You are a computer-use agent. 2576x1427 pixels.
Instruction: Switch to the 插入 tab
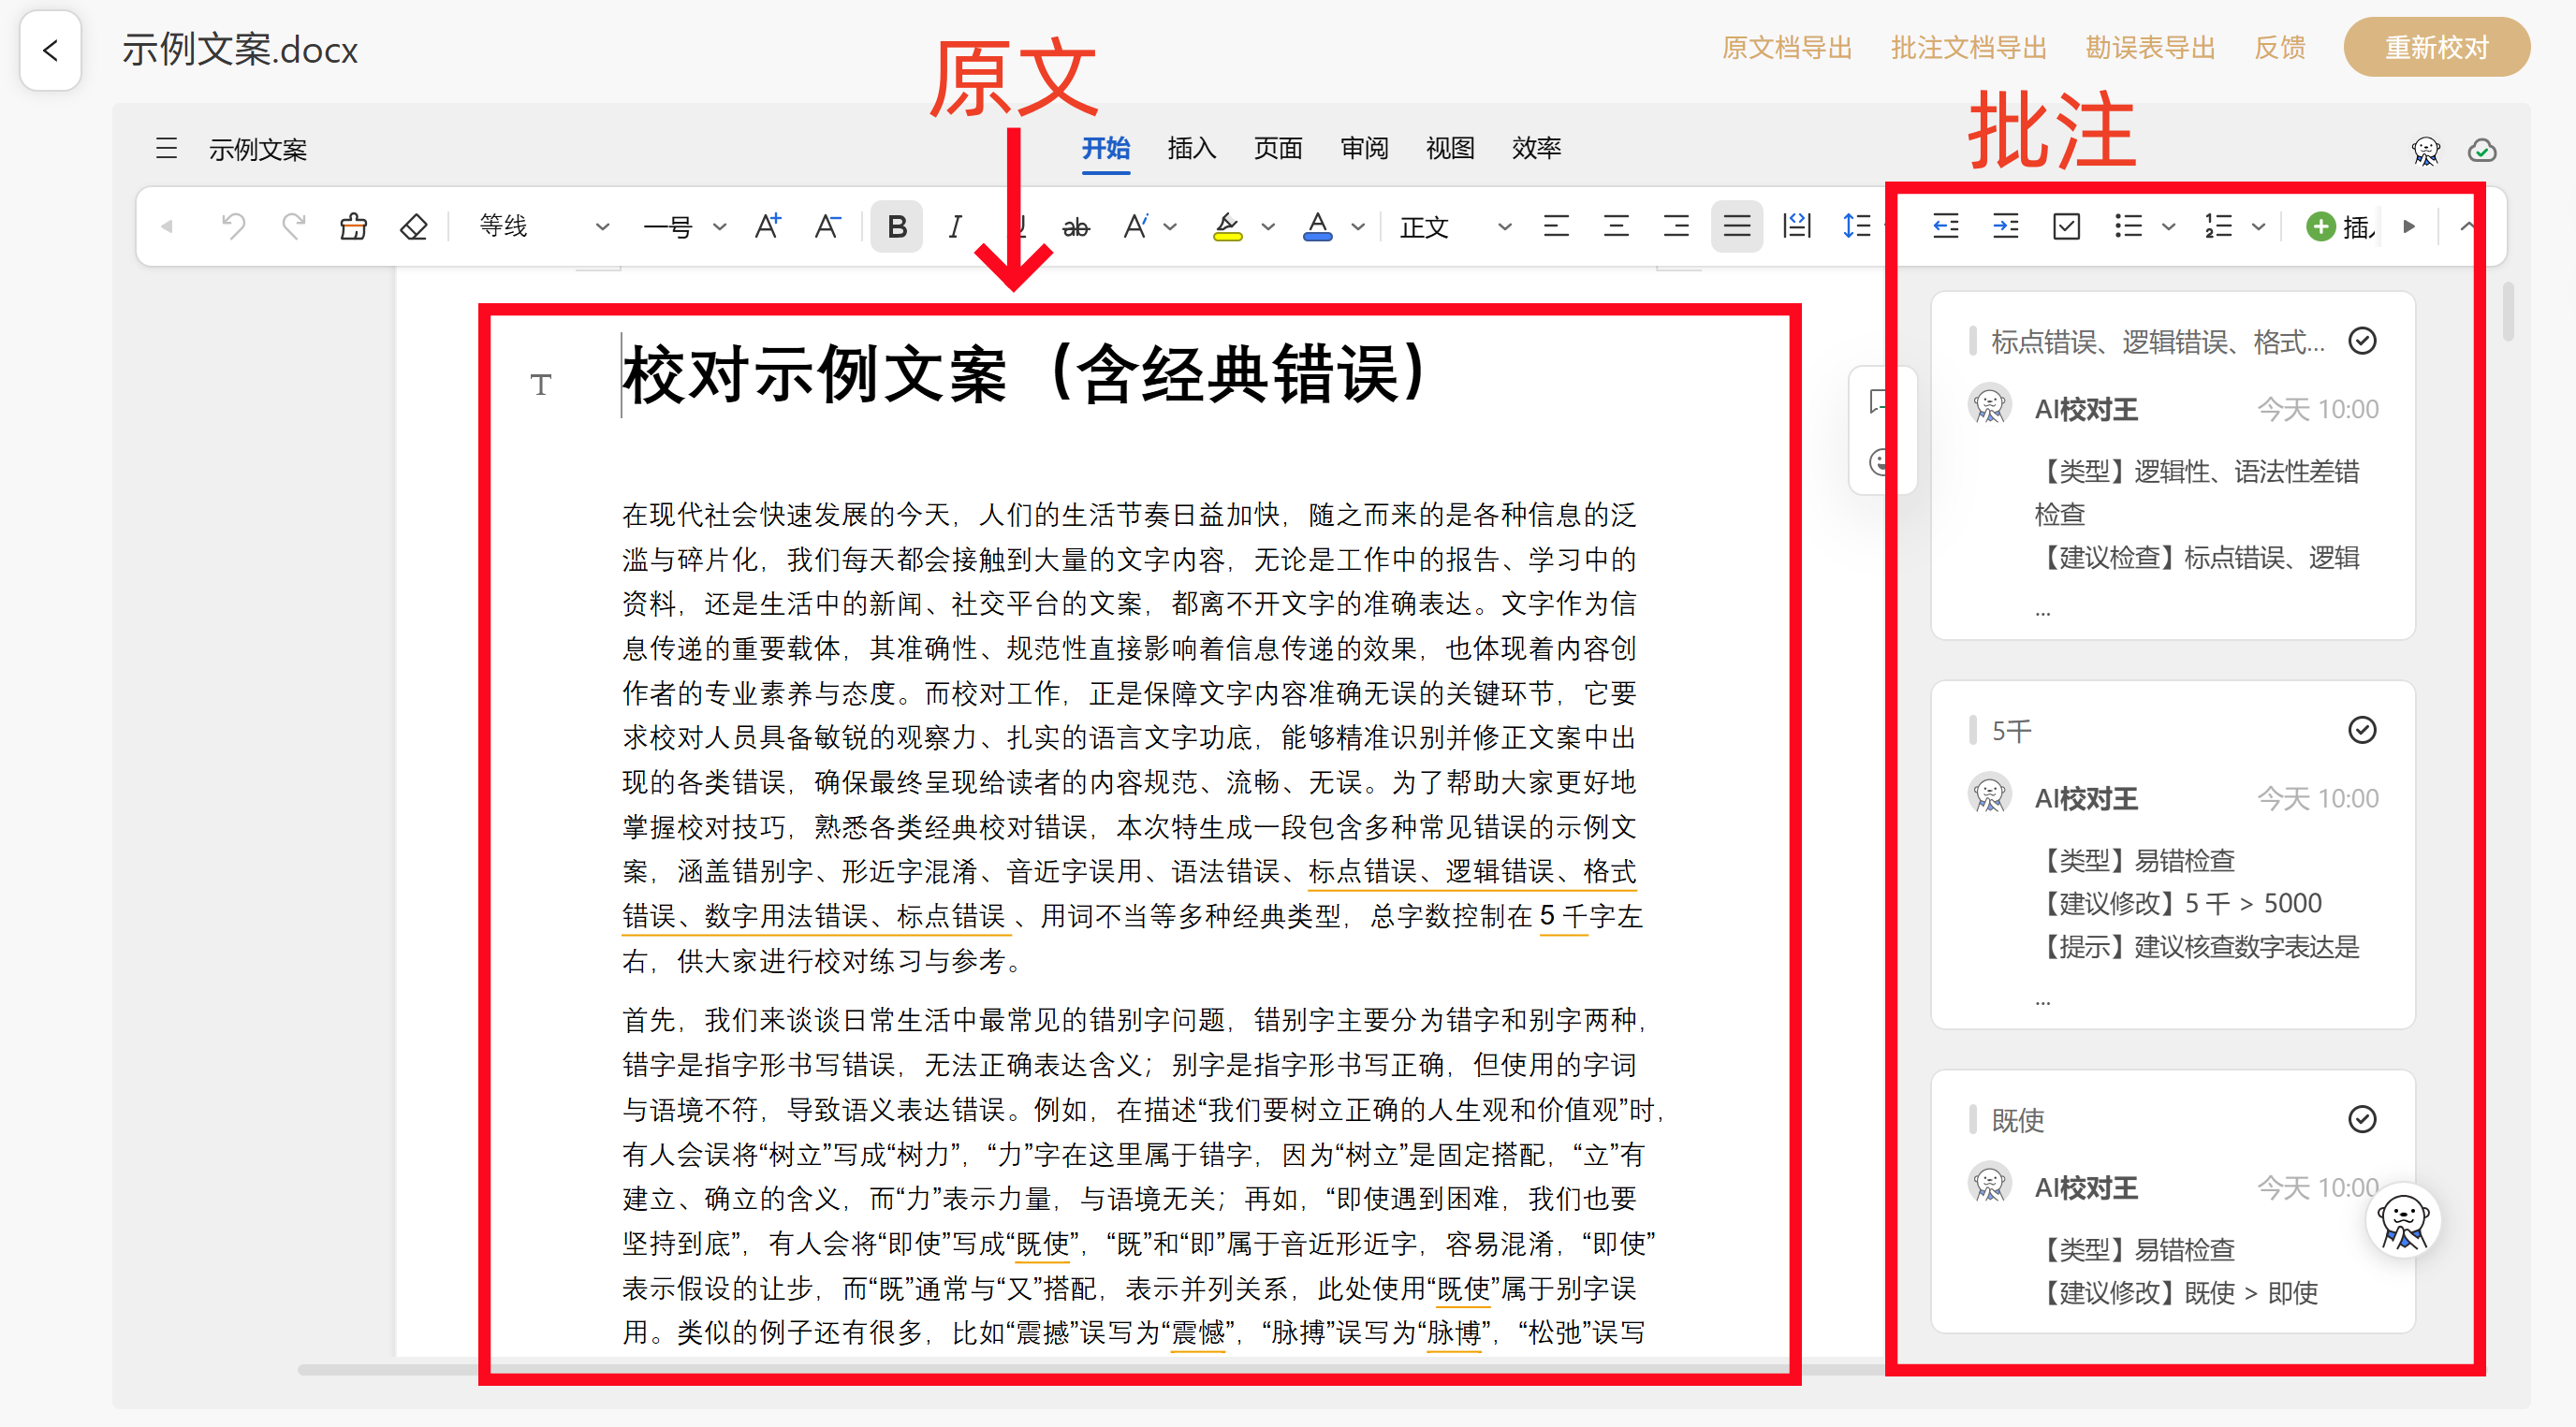click(1191, 148)
